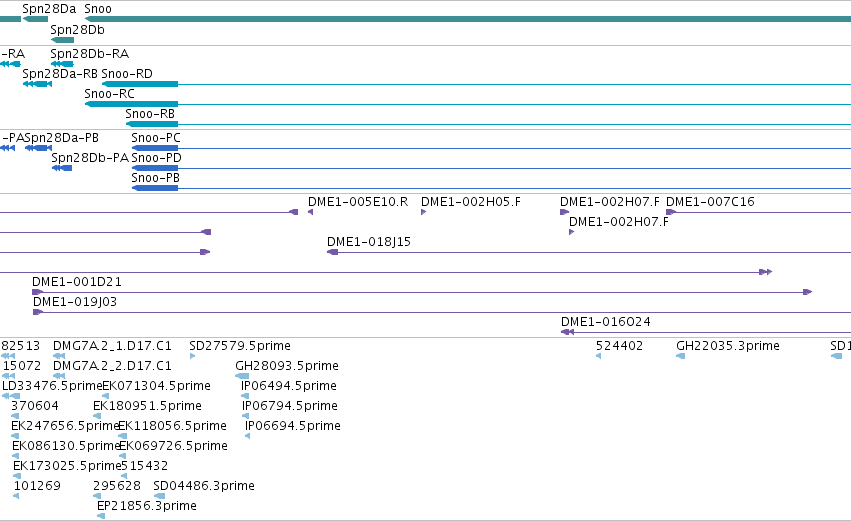Open the Snoo-RB transcript label

tap(150, 114)
